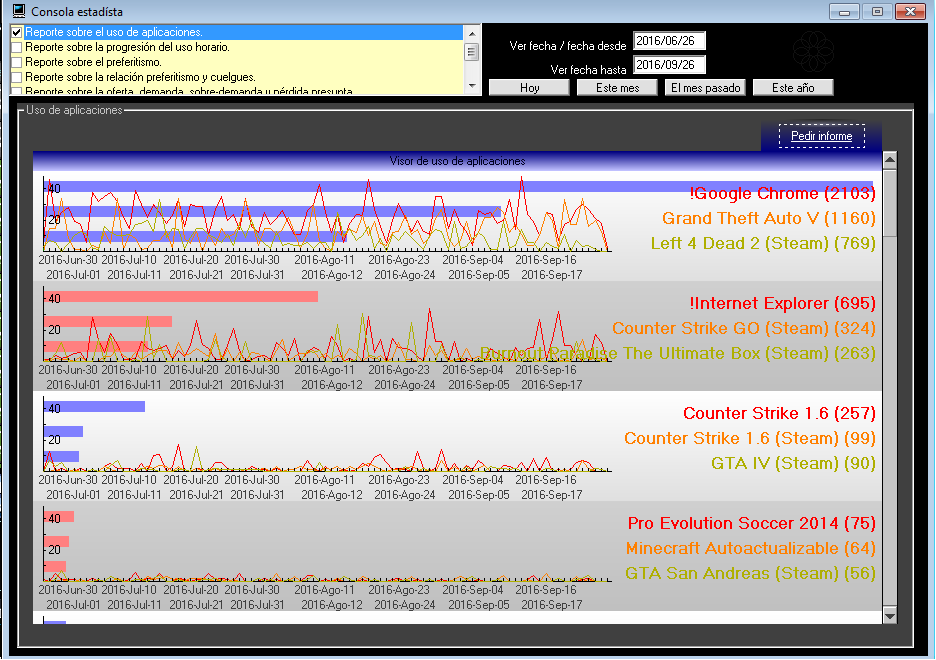The width and height of the screenshot is (936, 660).
Task: Click Burnout Paradise The Ultimate Box label
Action: tap(678, 353)
